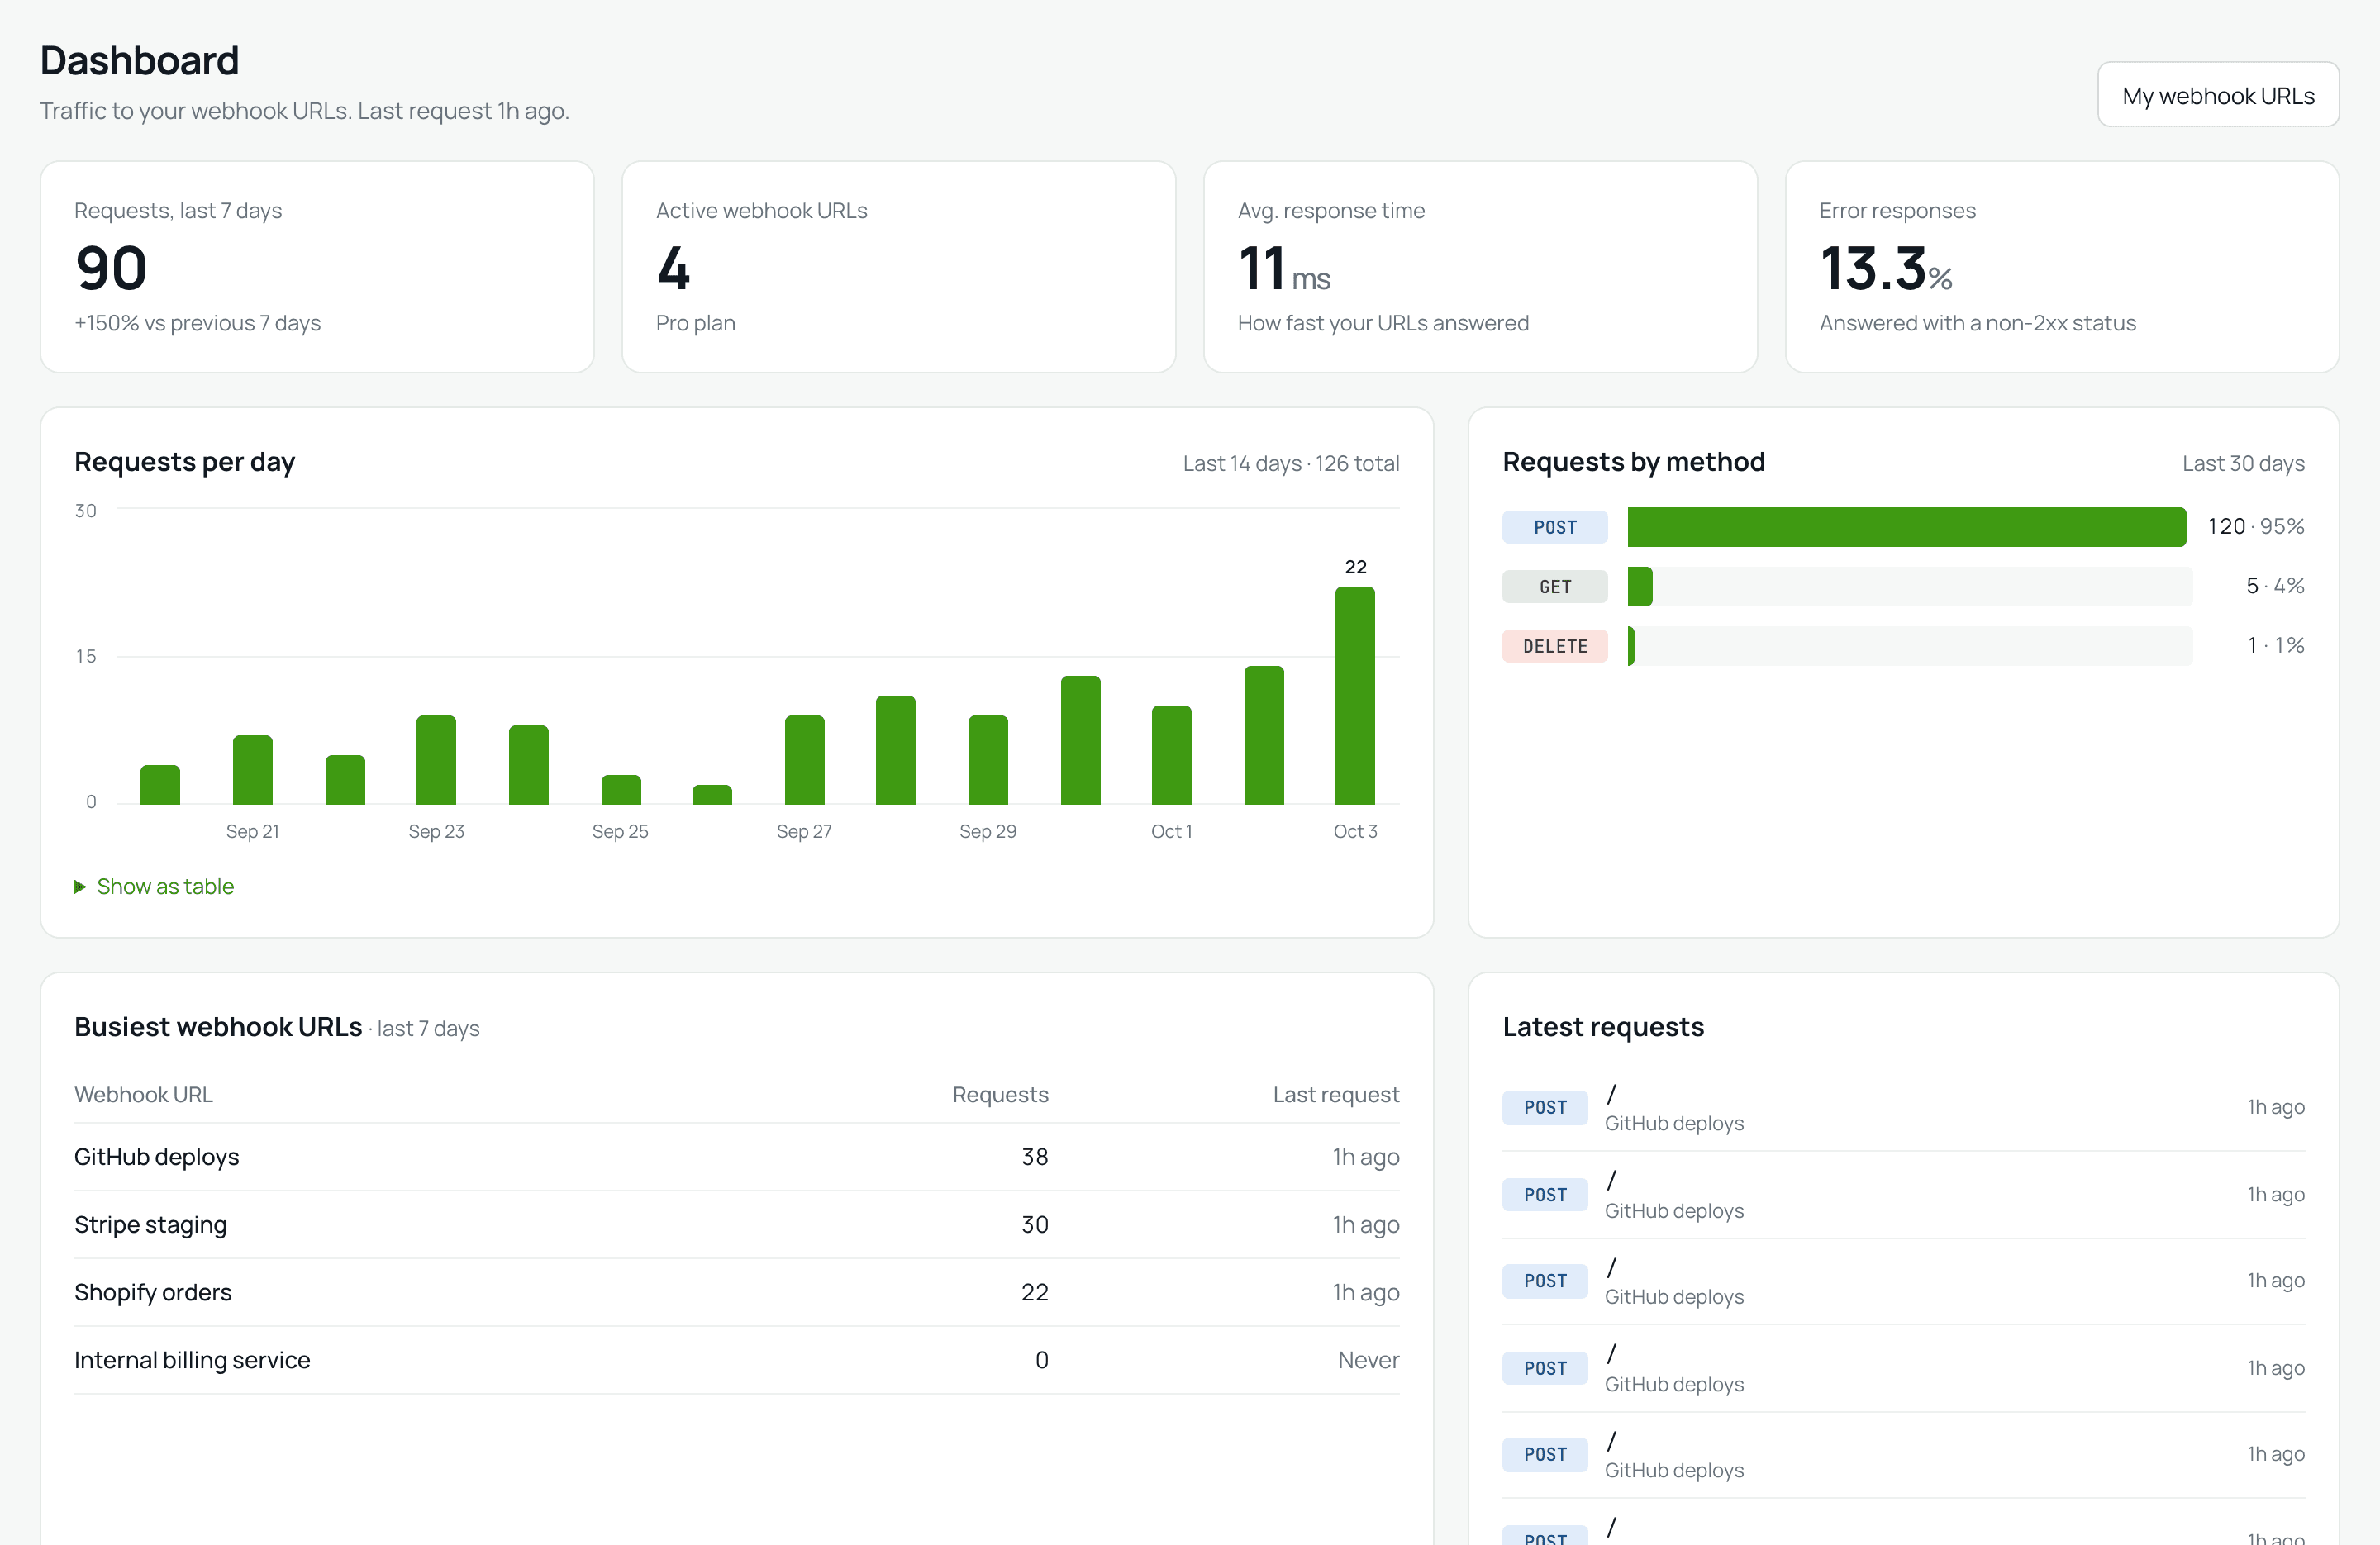The image size is (2380, 1545).
Task: Click the Never value for Internal billing service
Action: point(1368,1360)
